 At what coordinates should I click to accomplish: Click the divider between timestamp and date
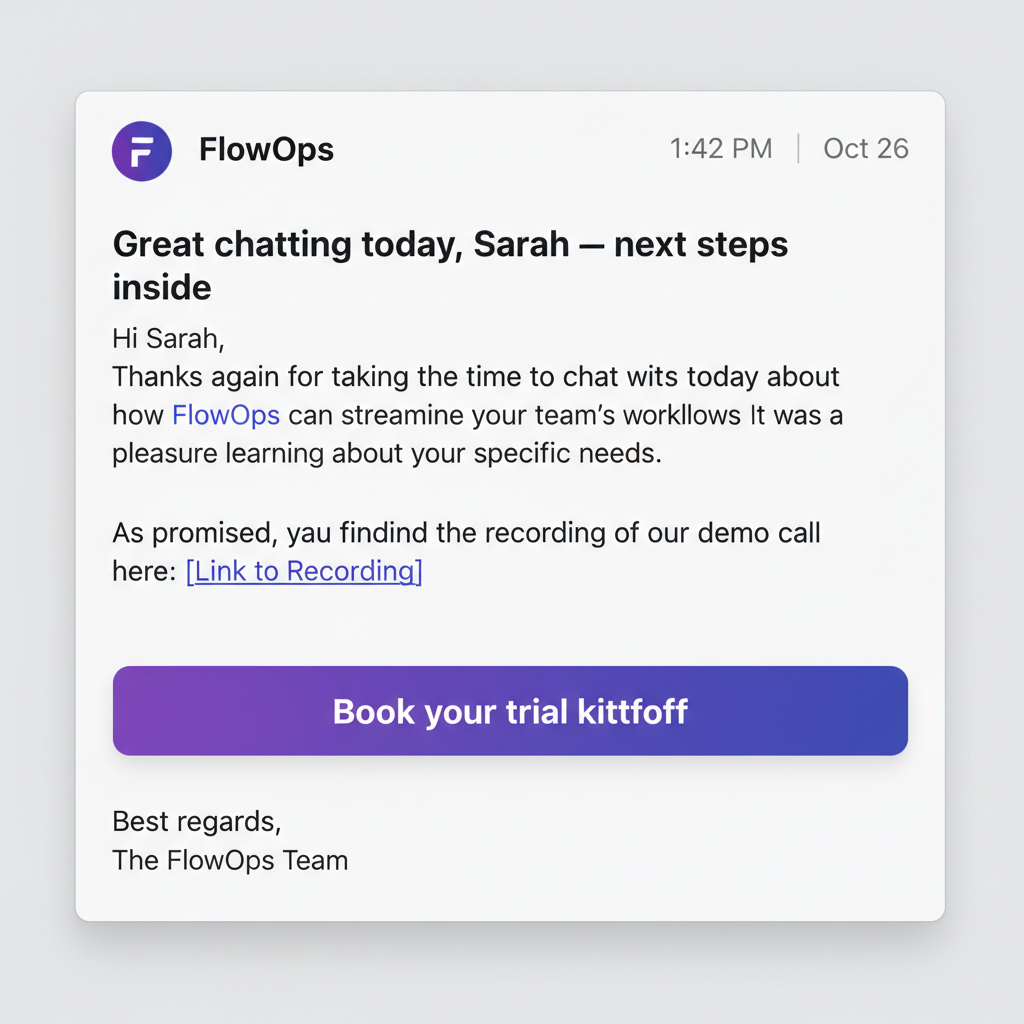(798, 148)
